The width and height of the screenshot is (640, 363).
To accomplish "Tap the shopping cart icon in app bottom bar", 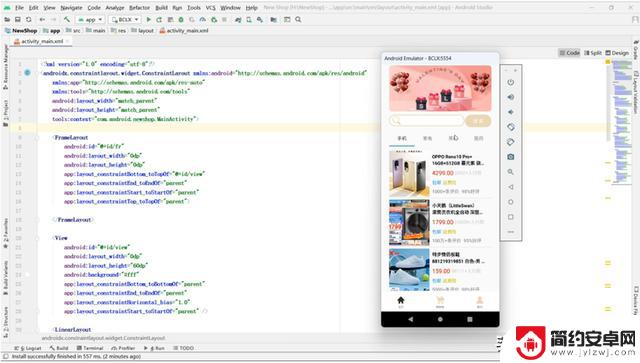I will (440, 301).
